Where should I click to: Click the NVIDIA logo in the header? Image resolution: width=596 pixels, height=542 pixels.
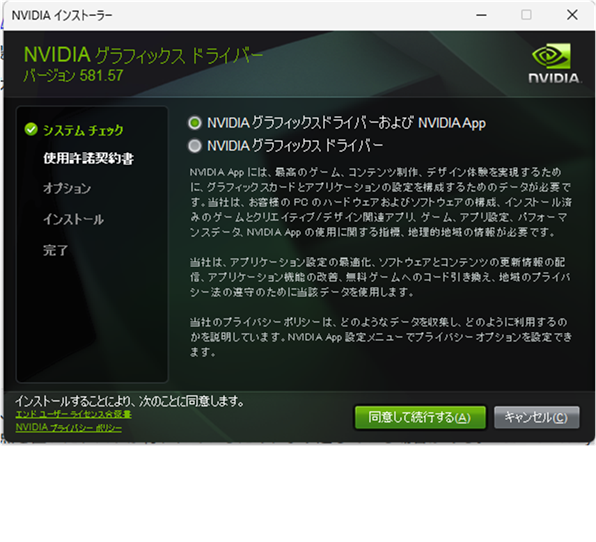pyautogui.click(x=554, y=63)
